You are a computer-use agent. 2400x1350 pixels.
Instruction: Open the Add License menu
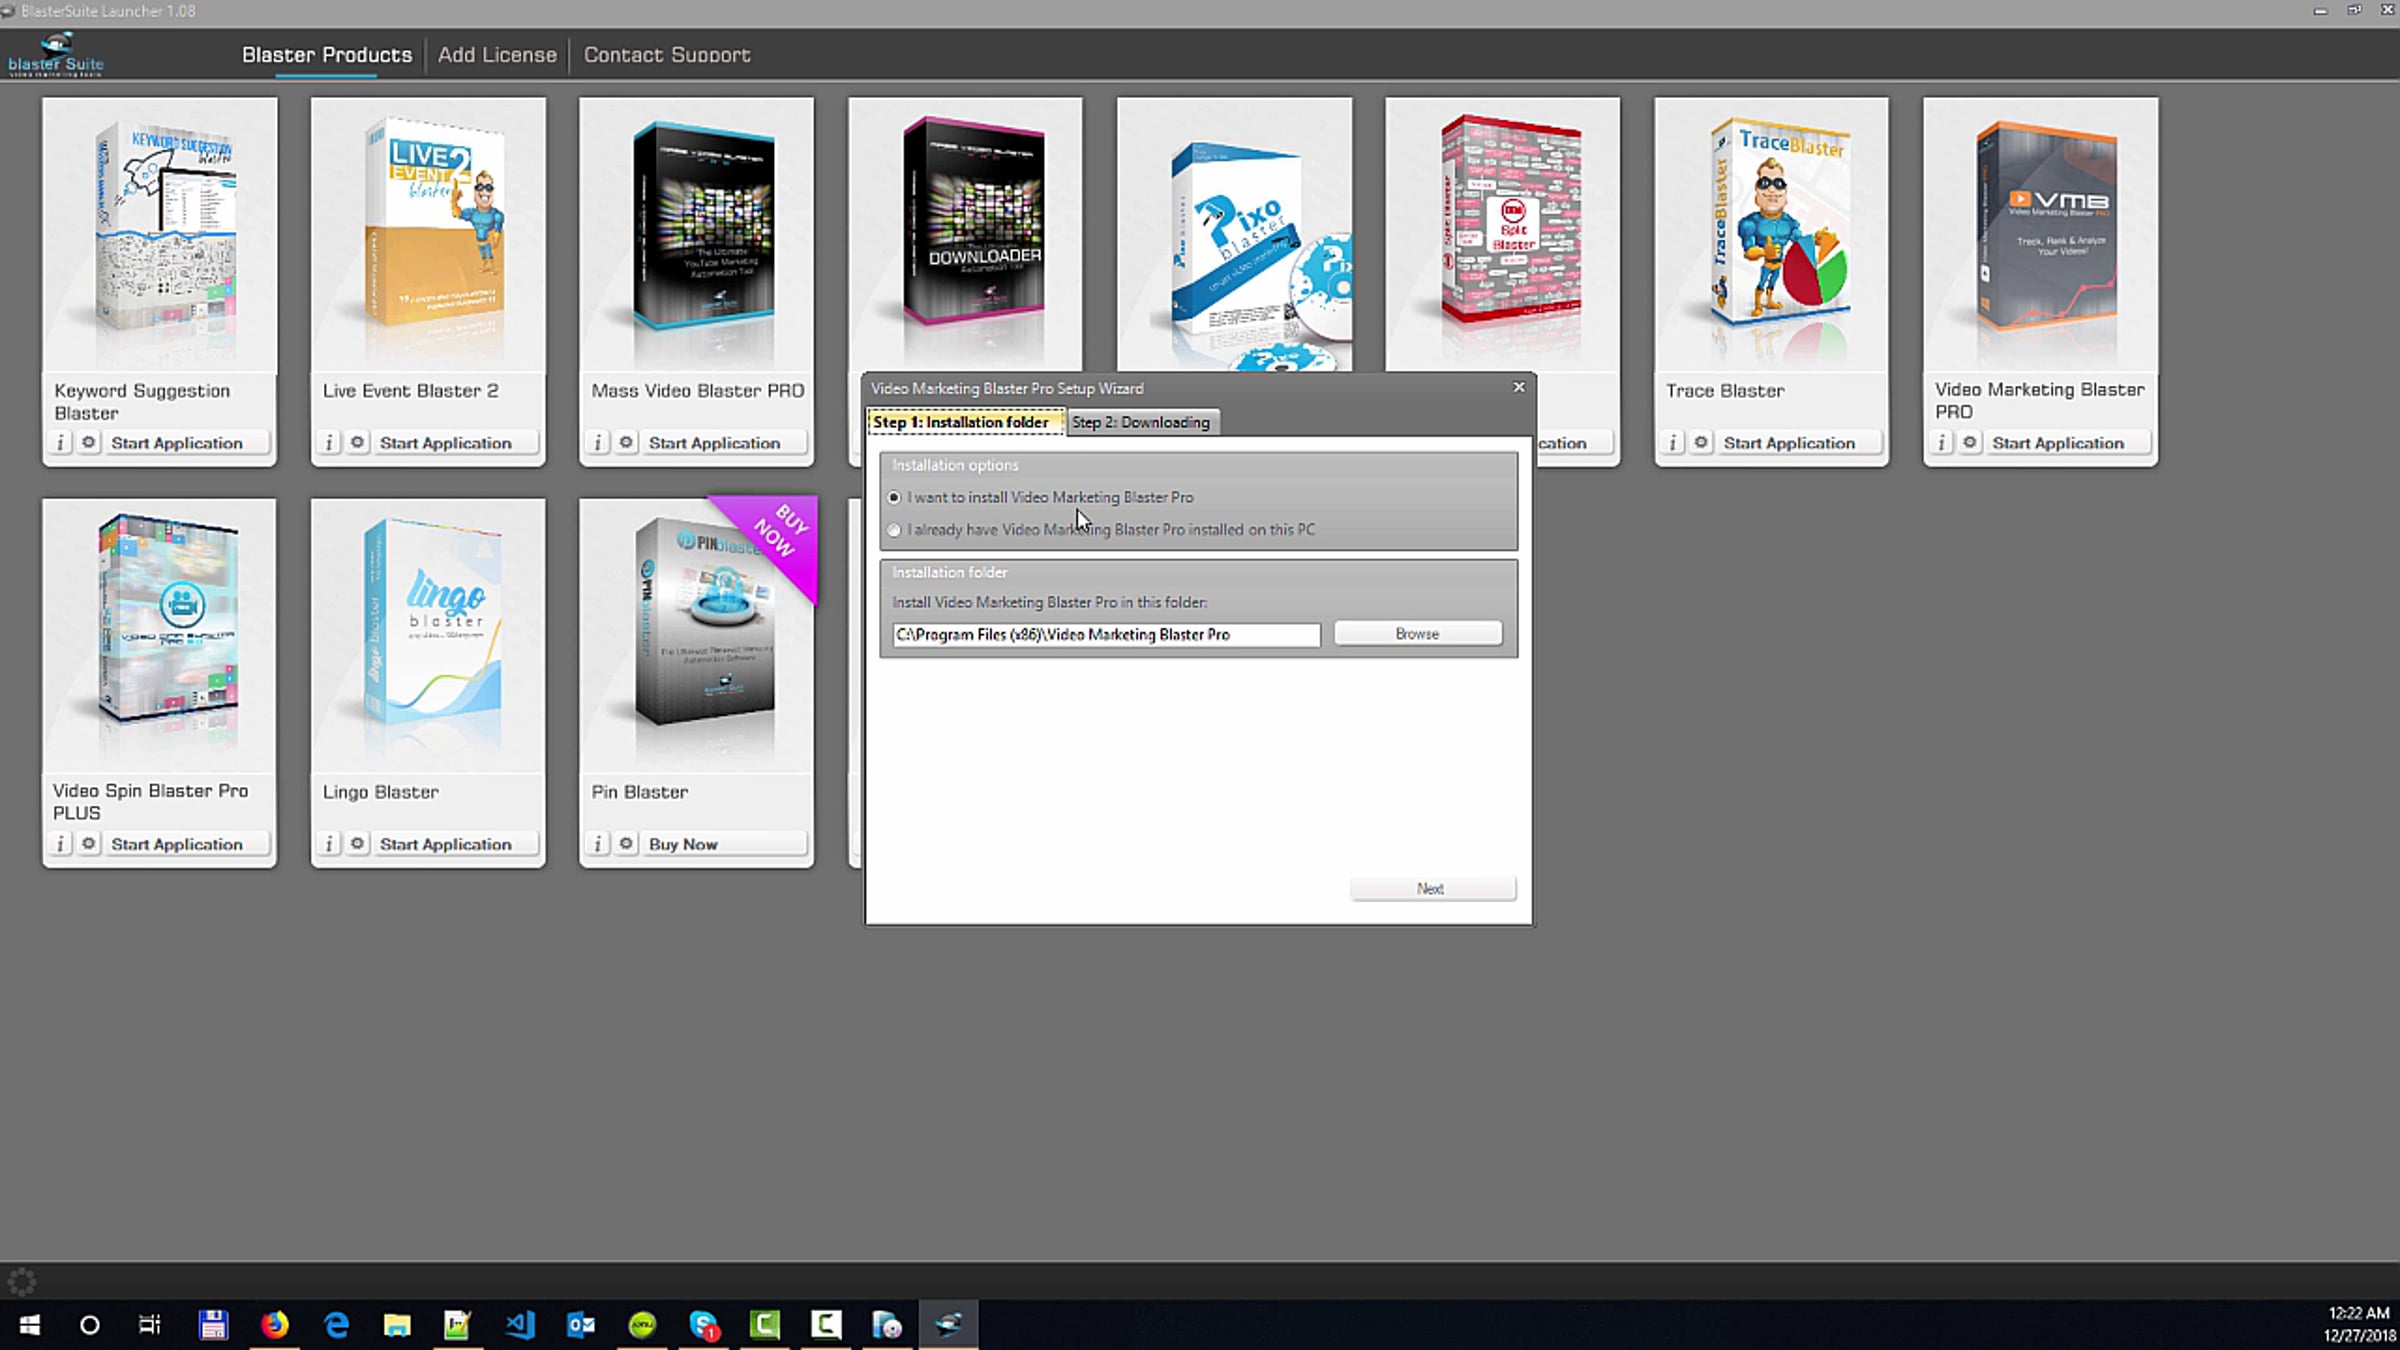tap(497, 55)
